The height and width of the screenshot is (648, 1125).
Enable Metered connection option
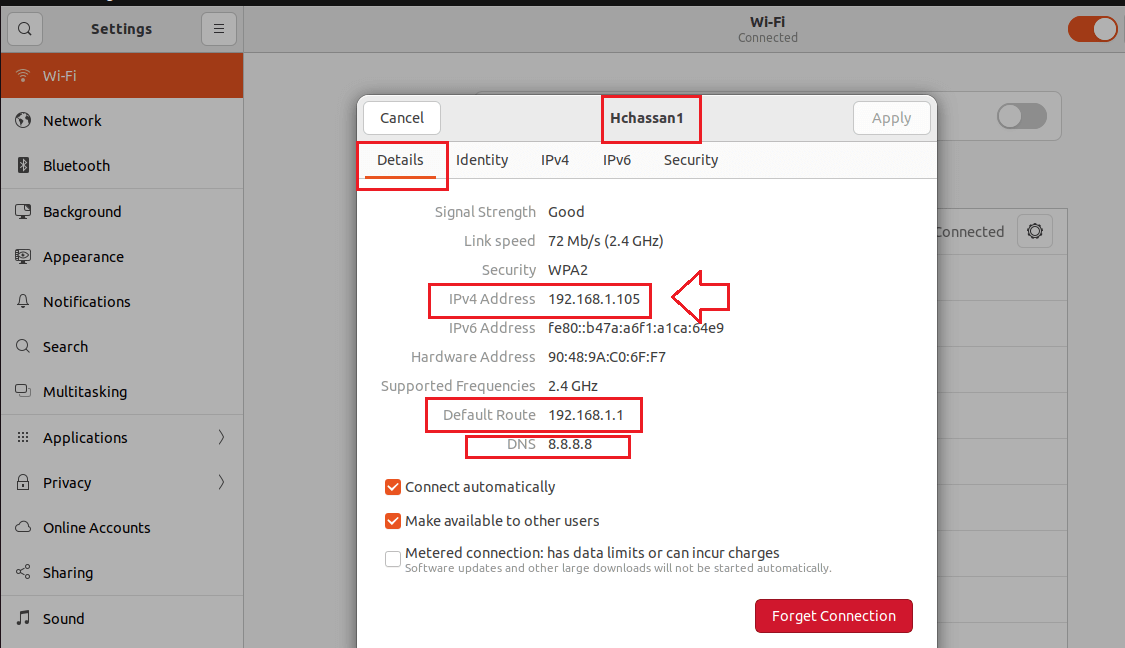393,559
